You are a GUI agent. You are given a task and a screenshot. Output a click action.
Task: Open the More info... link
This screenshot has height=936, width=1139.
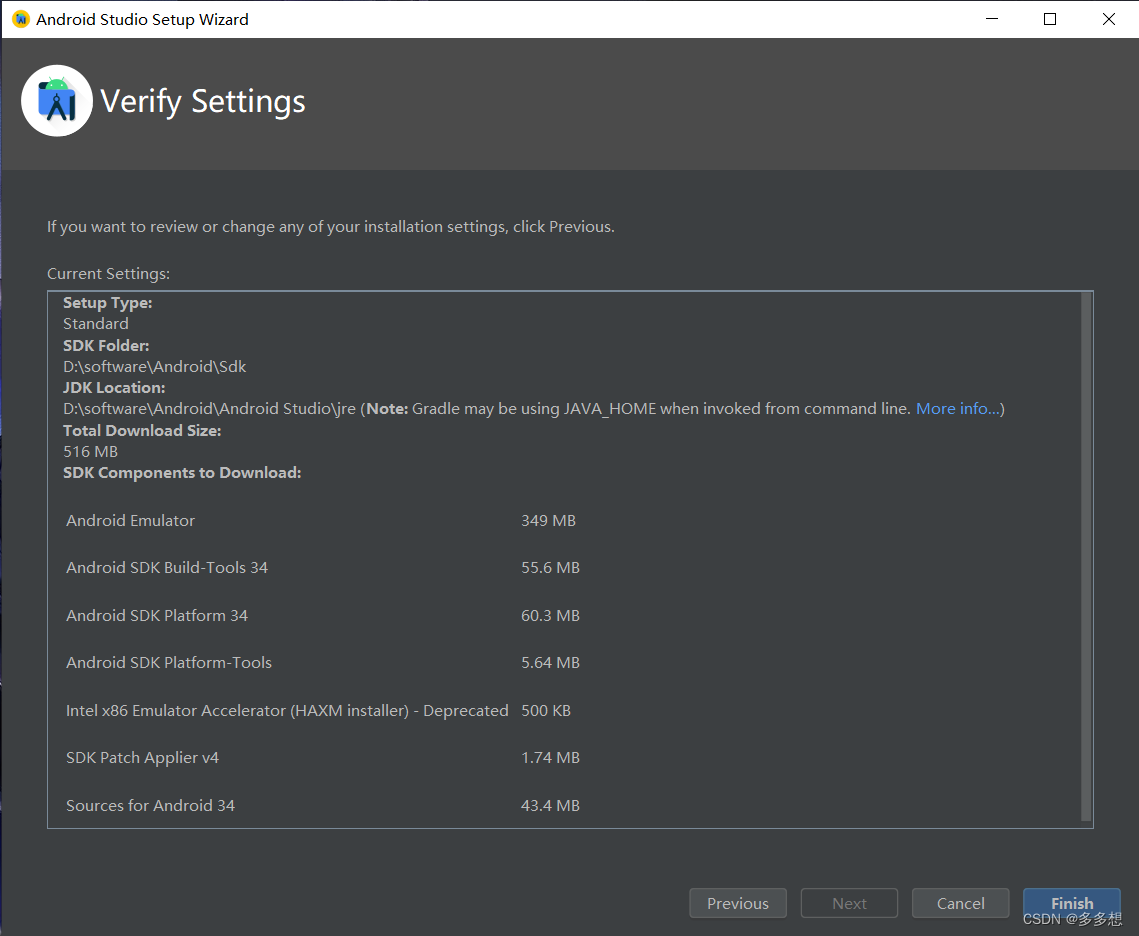(x=957, y=409)
